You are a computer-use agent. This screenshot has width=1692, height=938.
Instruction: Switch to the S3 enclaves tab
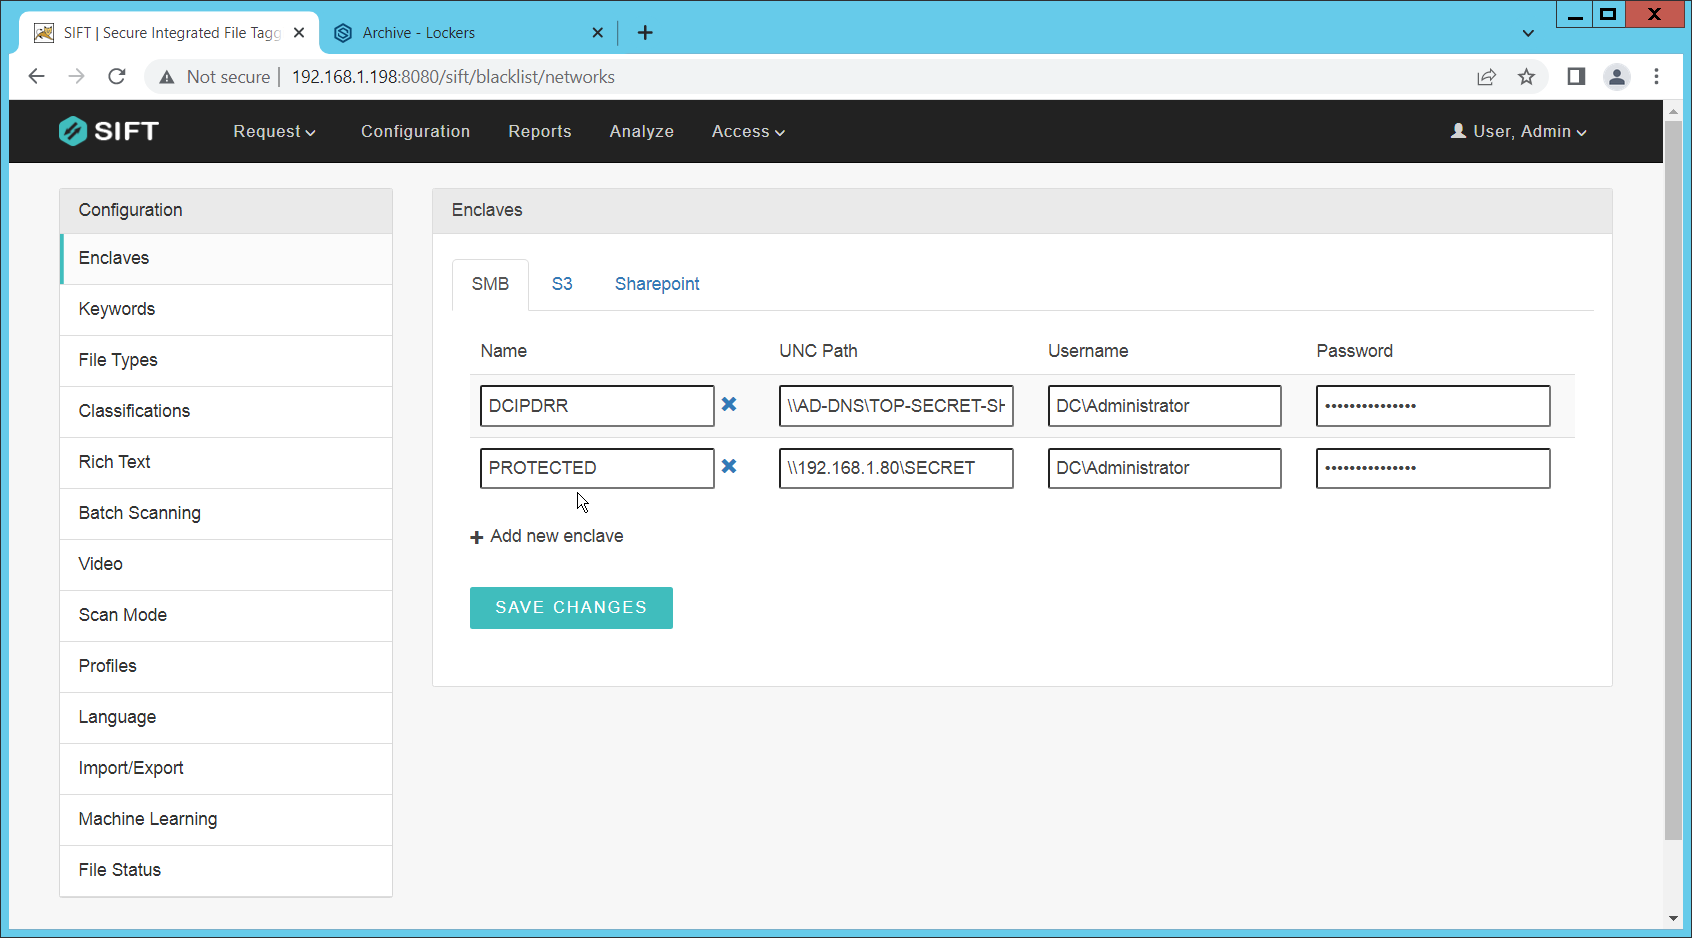point(562,284)
